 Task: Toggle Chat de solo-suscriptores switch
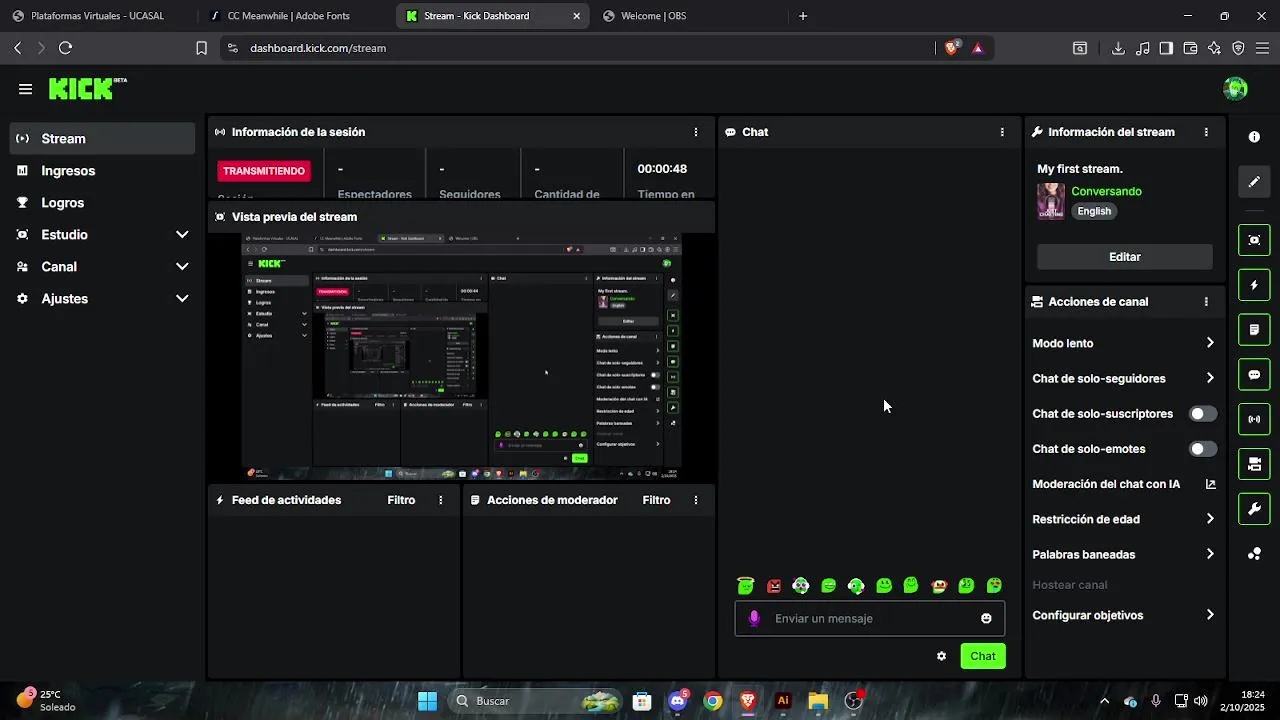(1203, 414)
